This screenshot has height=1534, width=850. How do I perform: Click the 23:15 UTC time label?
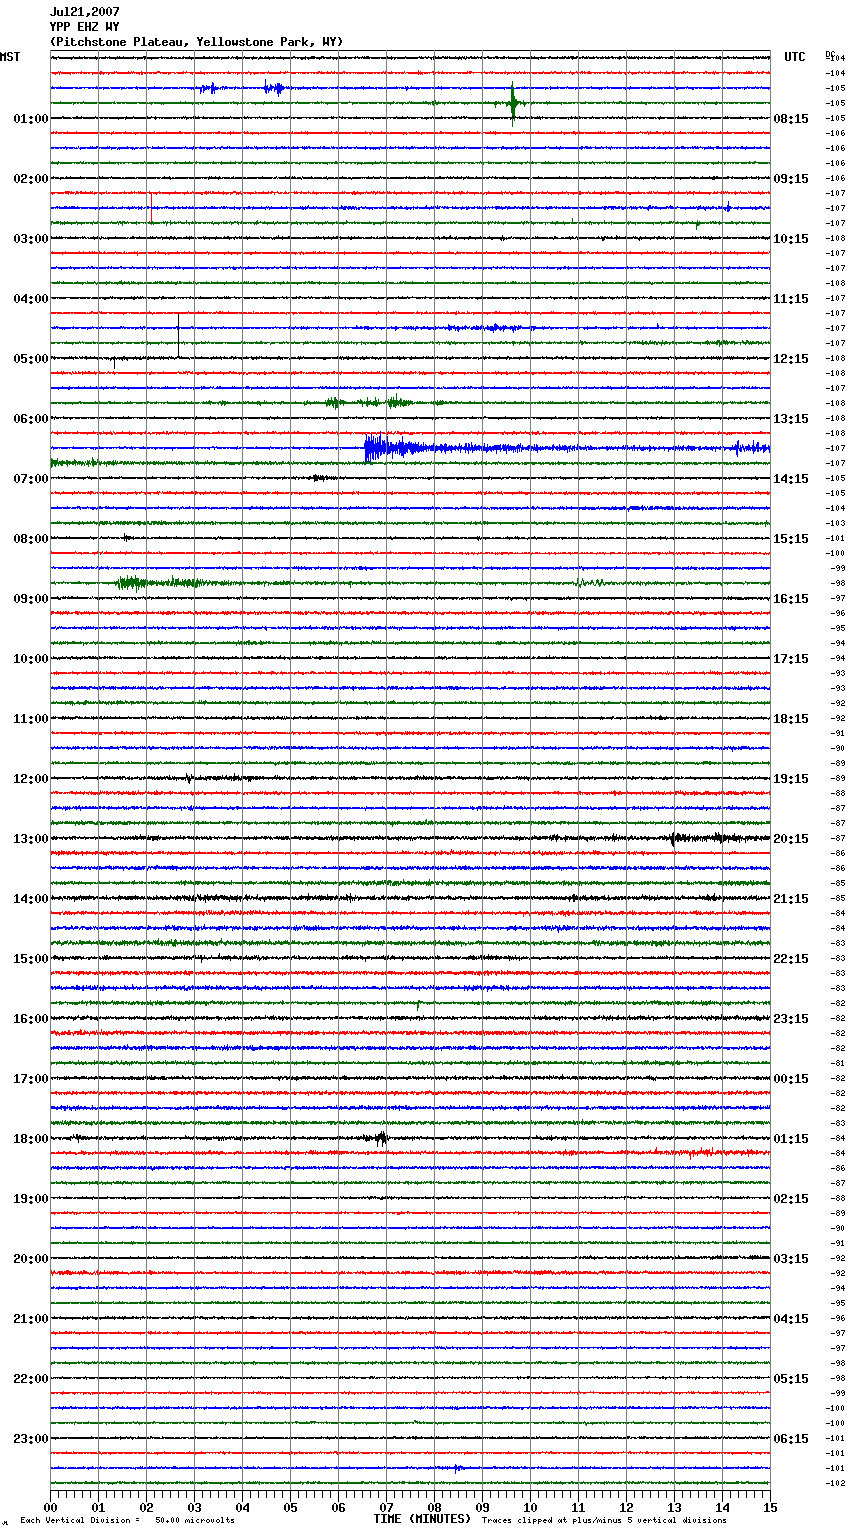tap(791, 1019)
